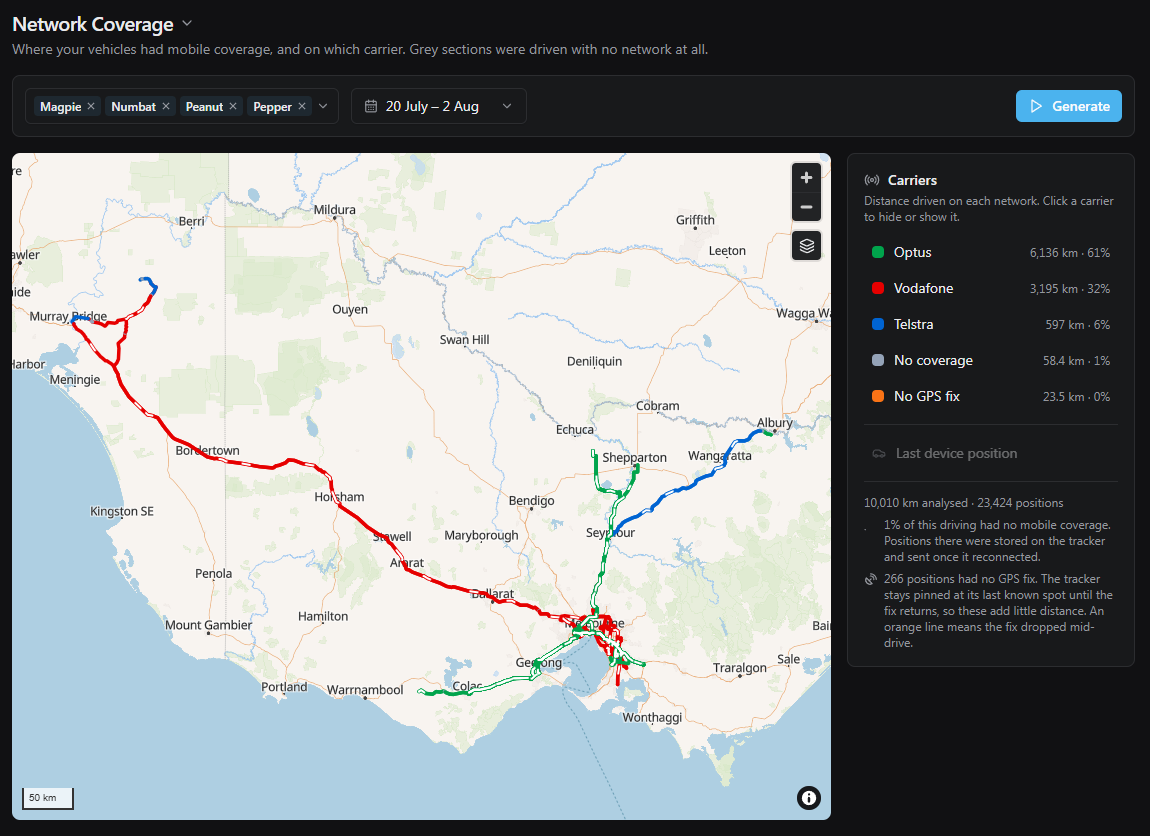The width and height of the screenshot is (1150, 836).
Task: Click the blue Telstra color swatch
Action: pos(877,324)
